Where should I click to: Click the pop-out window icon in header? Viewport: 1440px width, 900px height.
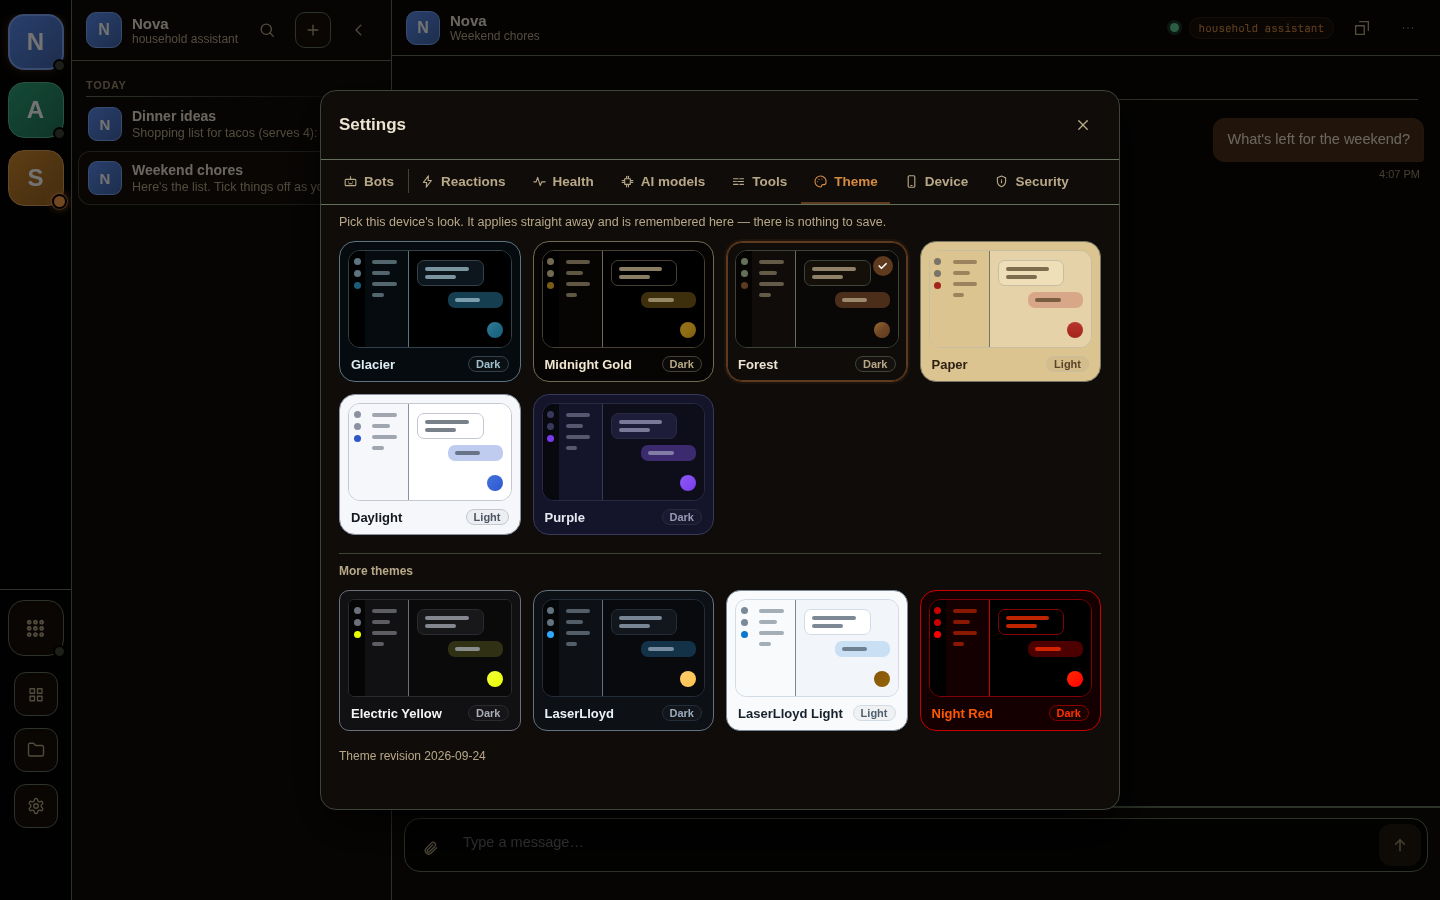point(1362,28)
